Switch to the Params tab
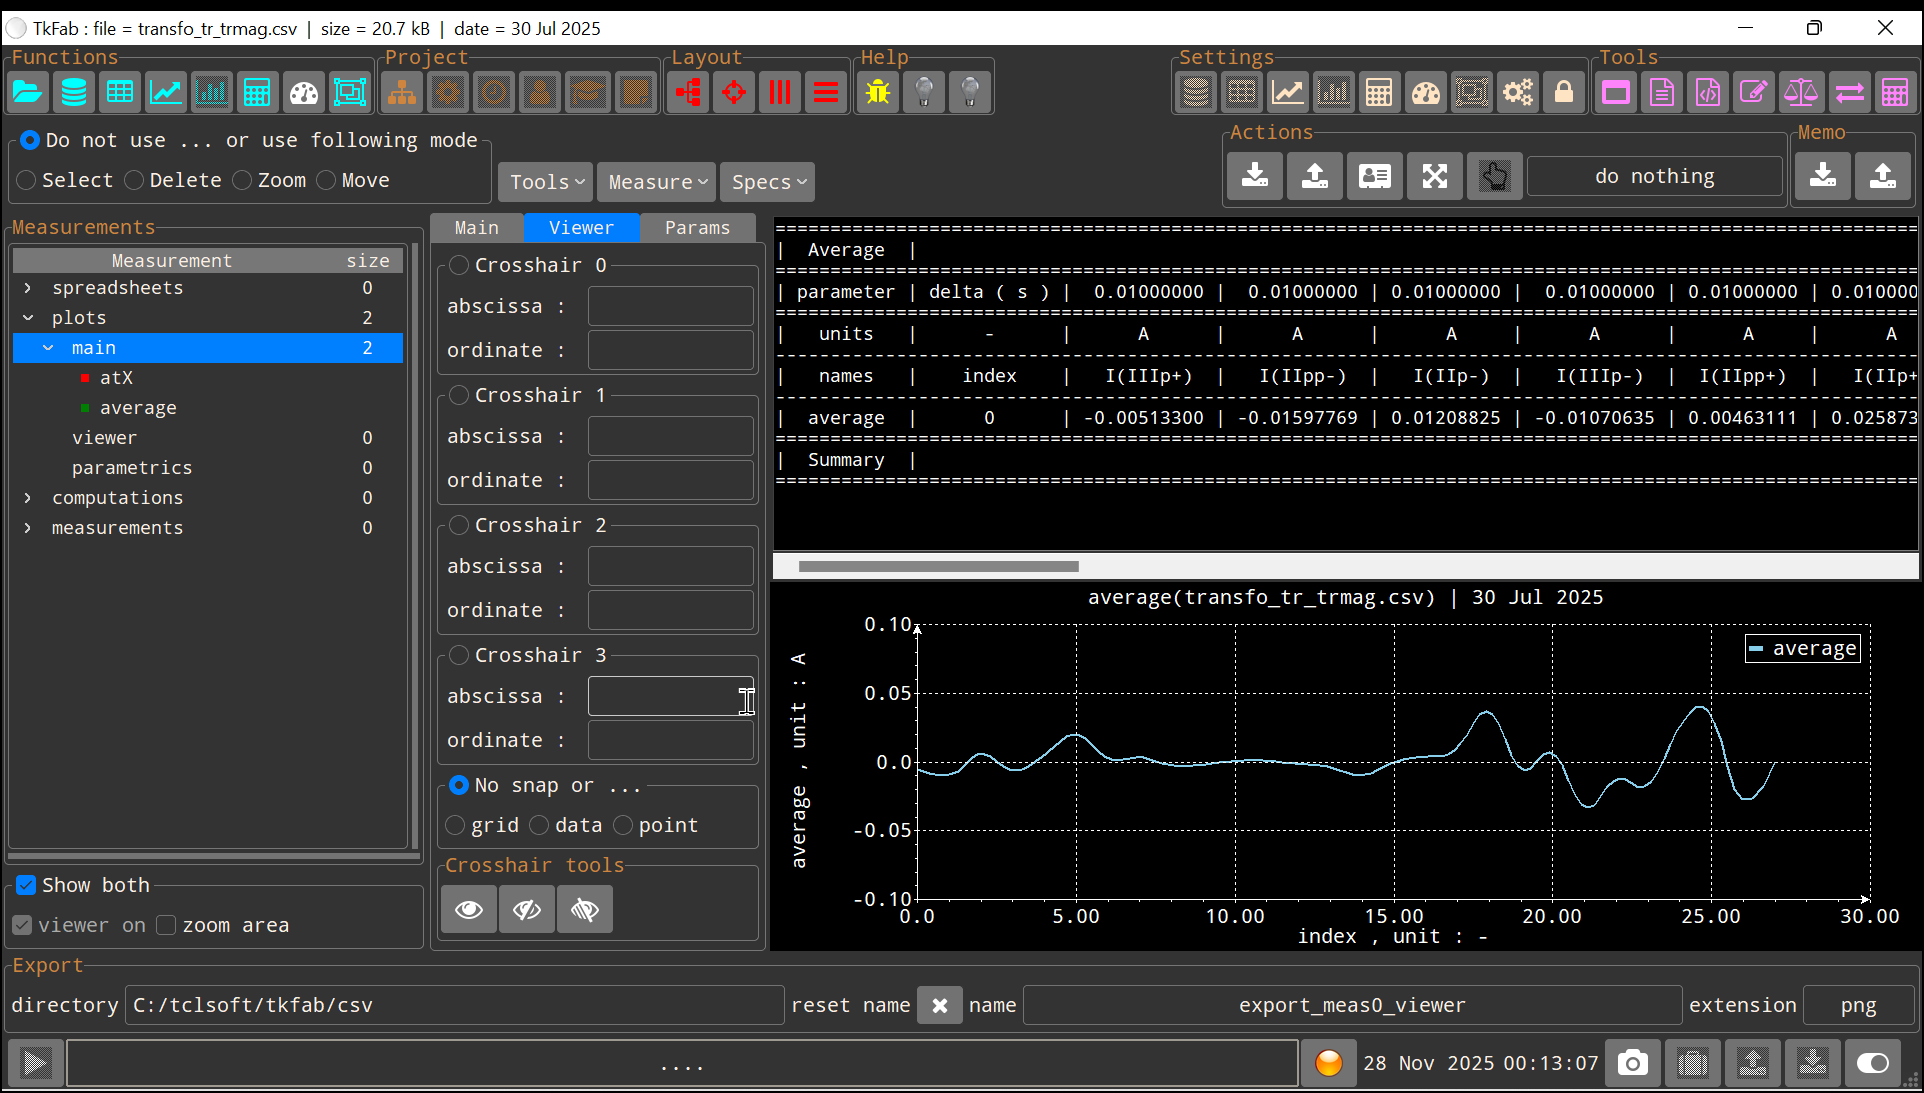1924x1093 pixels. click(x=697, y=227)
